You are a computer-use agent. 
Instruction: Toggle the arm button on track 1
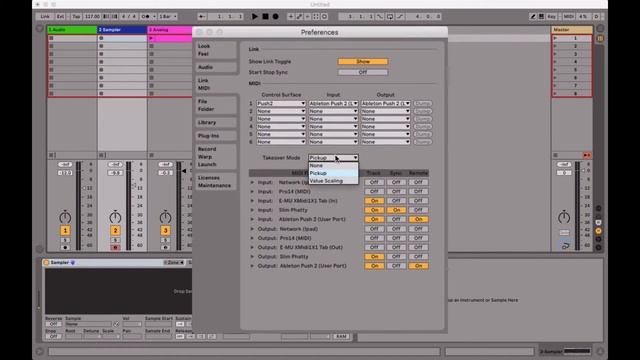pos(65,247)
